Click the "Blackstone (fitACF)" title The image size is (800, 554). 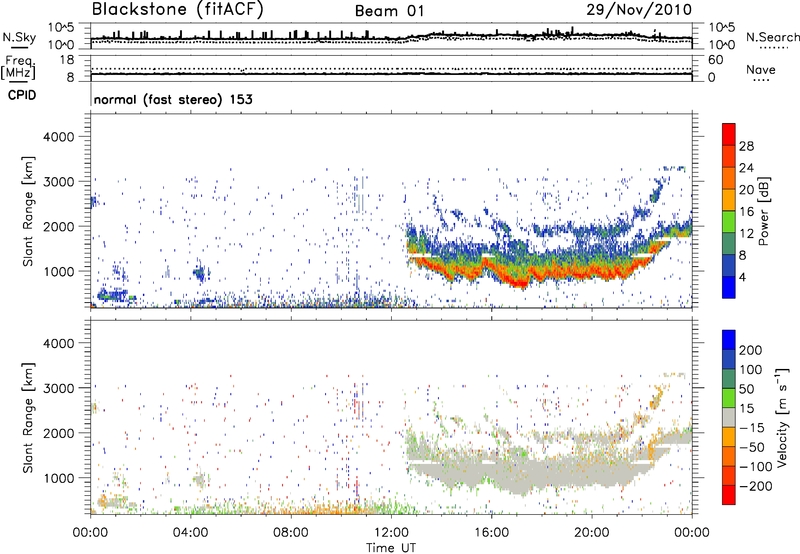(x=178, y=9)
